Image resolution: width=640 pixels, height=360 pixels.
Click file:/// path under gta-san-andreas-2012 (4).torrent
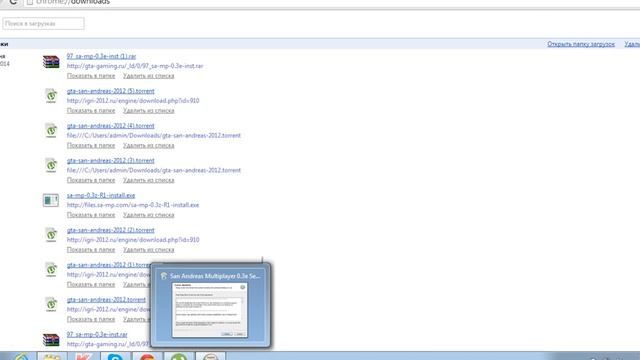click(x=154, y=136)
